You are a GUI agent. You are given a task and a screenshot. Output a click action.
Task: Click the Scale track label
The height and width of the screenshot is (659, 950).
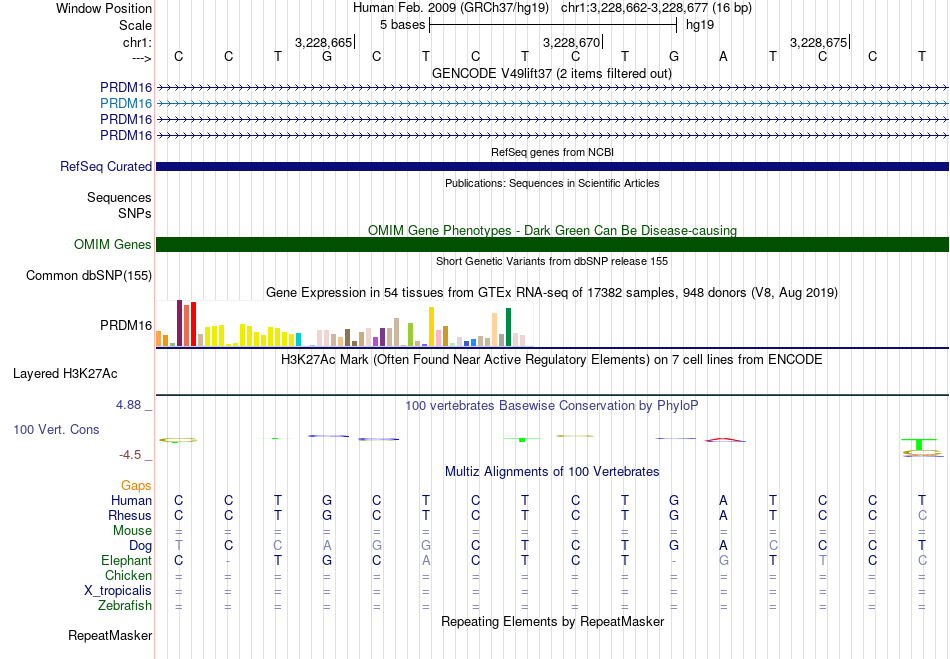[x=135, y=25]
